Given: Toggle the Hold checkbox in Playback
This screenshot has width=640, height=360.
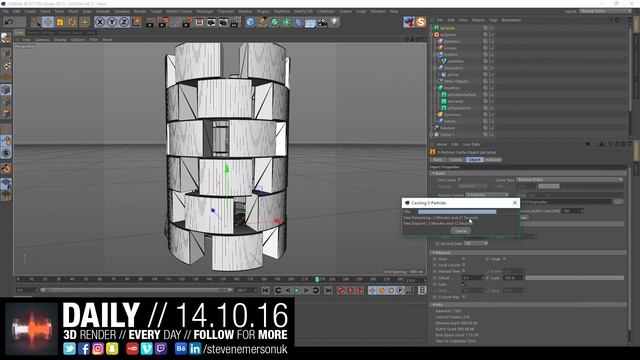Looking at the screenshot, I should (x=463, y=259).
